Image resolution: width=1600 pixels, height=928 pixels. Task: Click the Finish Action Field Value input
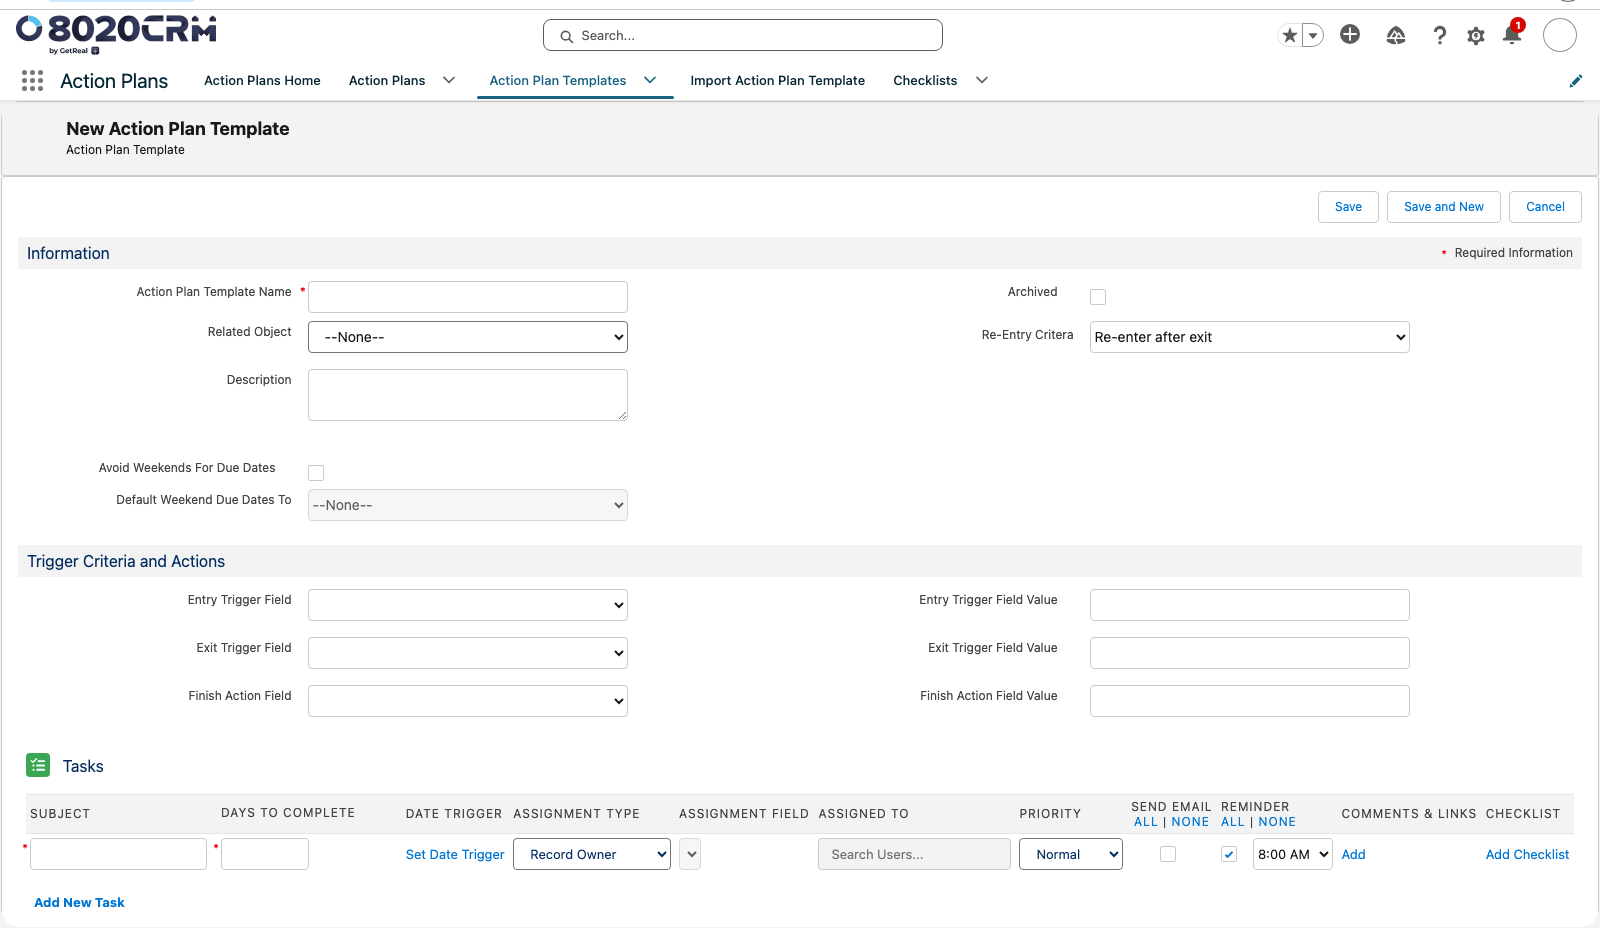pyautogui.click(x=1250, y=701)
